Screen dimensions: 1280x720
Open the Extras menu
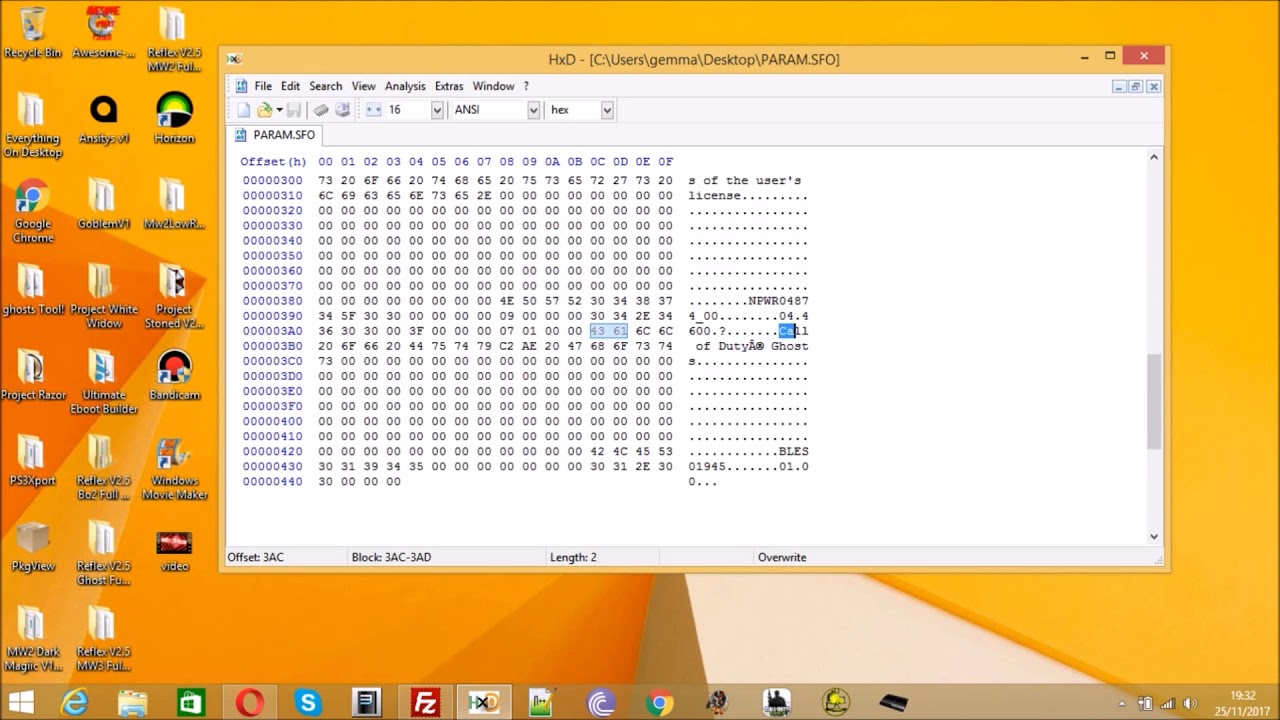click(x=449, y=86)
